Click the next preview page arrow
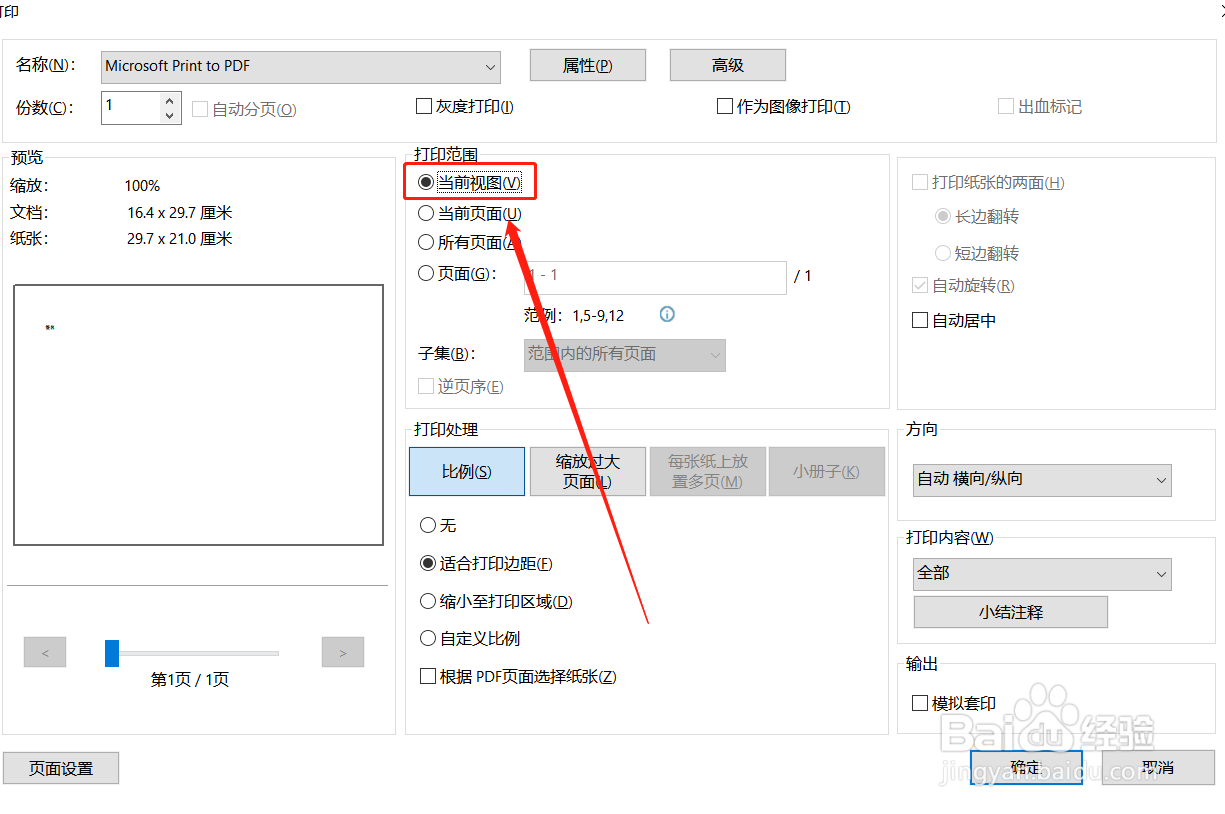The height and width of the screenshot is (814, 1225). point(342,651)
